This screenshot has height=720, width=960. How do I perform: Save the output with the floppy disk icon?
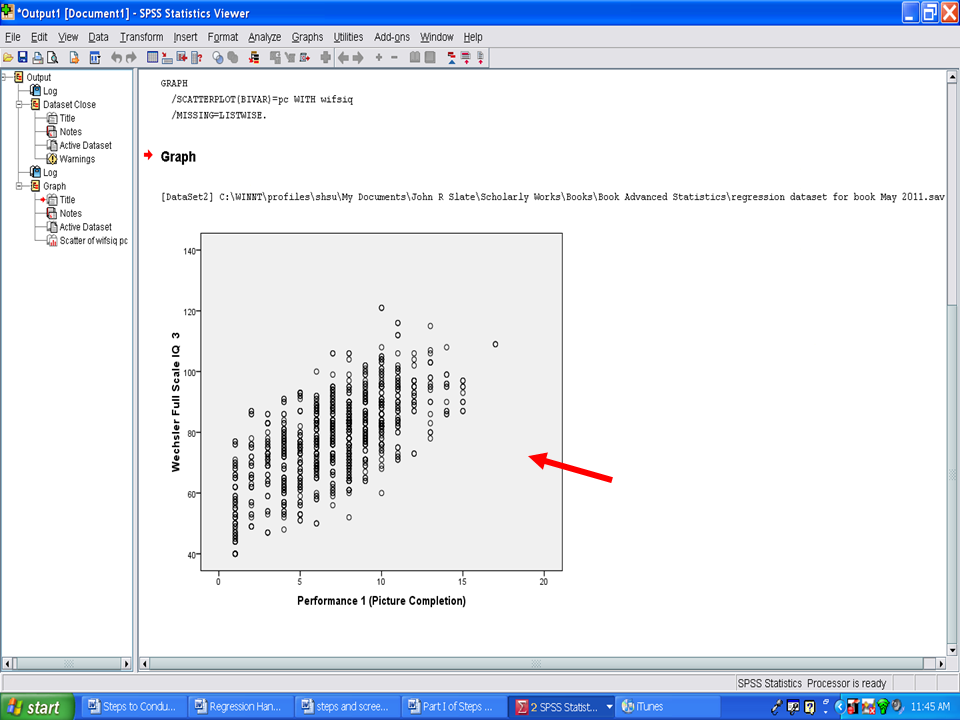(x=22, y=58)
